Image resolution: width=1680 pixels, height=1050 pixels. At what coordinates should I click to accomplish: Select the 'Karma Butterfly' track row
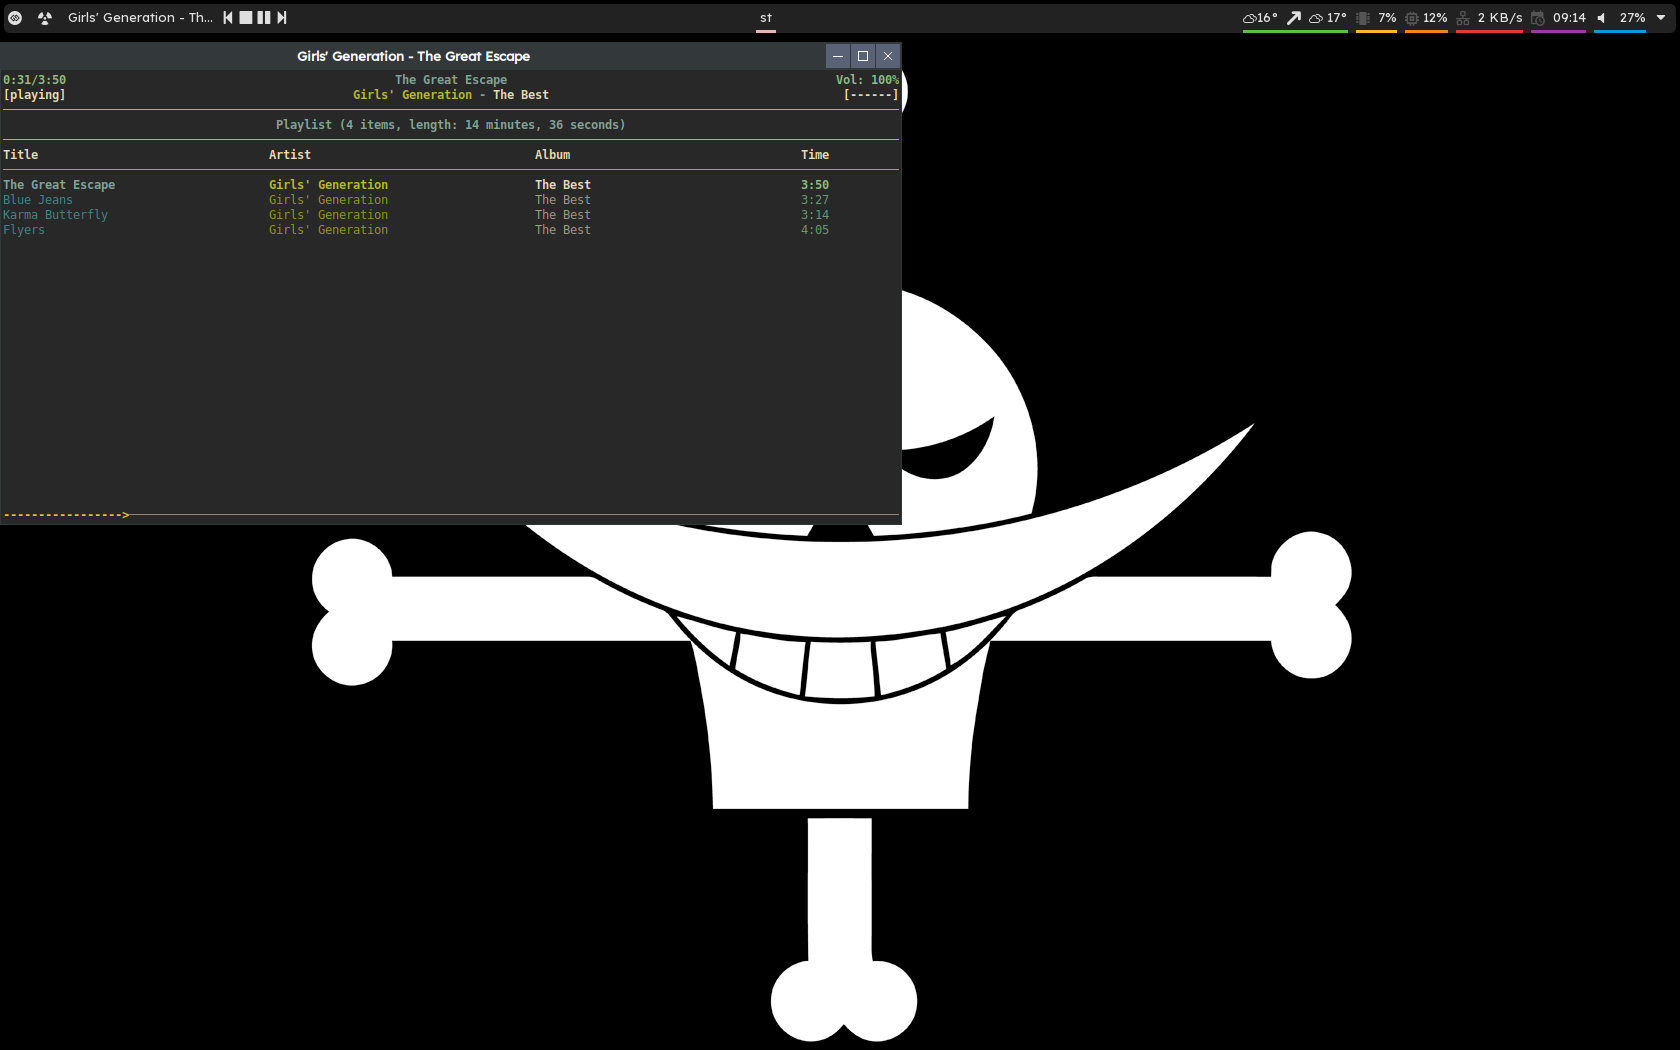[450, 215]
